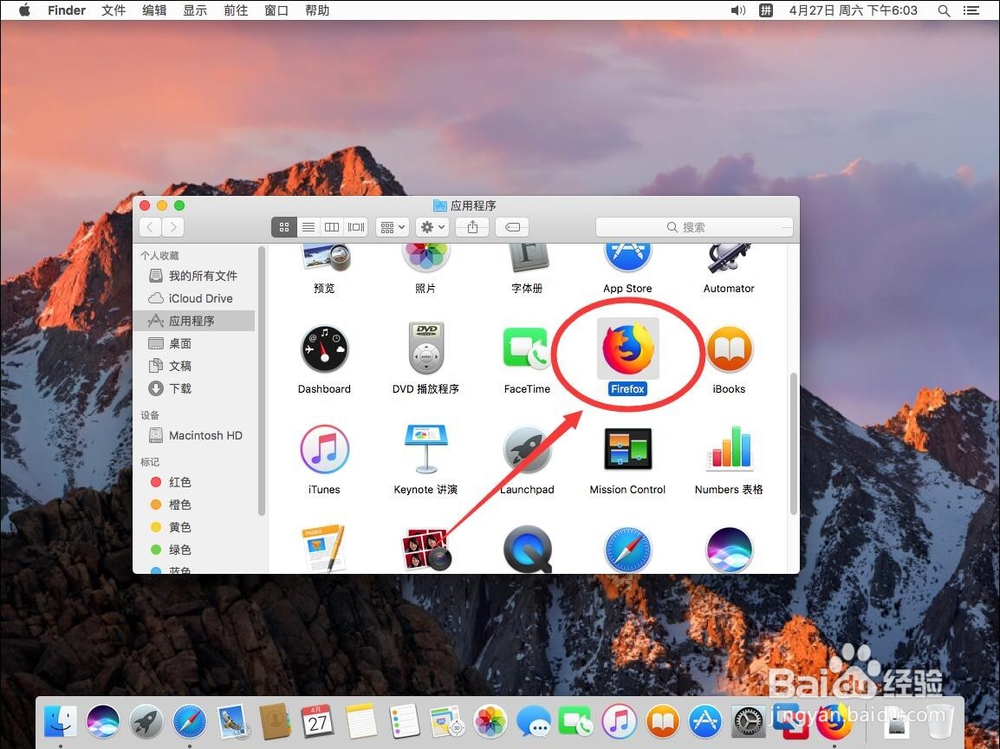Image resolution: width=1000 pixels, height=749 pixels.
Task: Open iBooks from Applications
Action: click(x=728, y=351)
